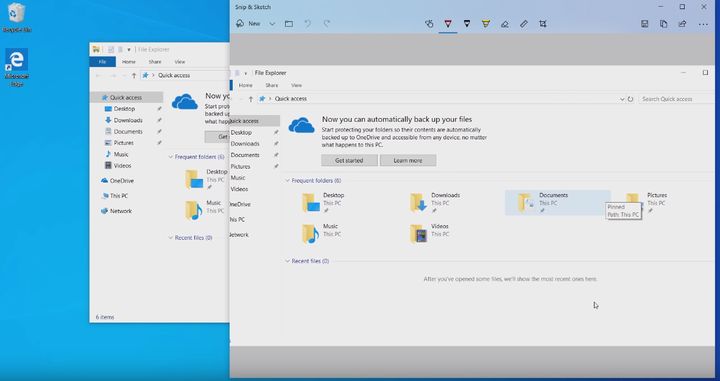Open the New snip delay dropdown chevron
This screenshot has width=720, height=381.
click(x=272, y=24)
